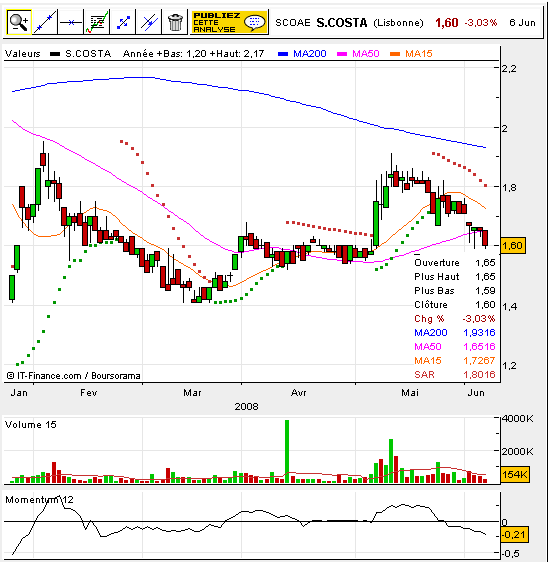This screenshot has height=562, width=548.
Task: Click the 6 Jun date in the header
Action: point(523,23)
